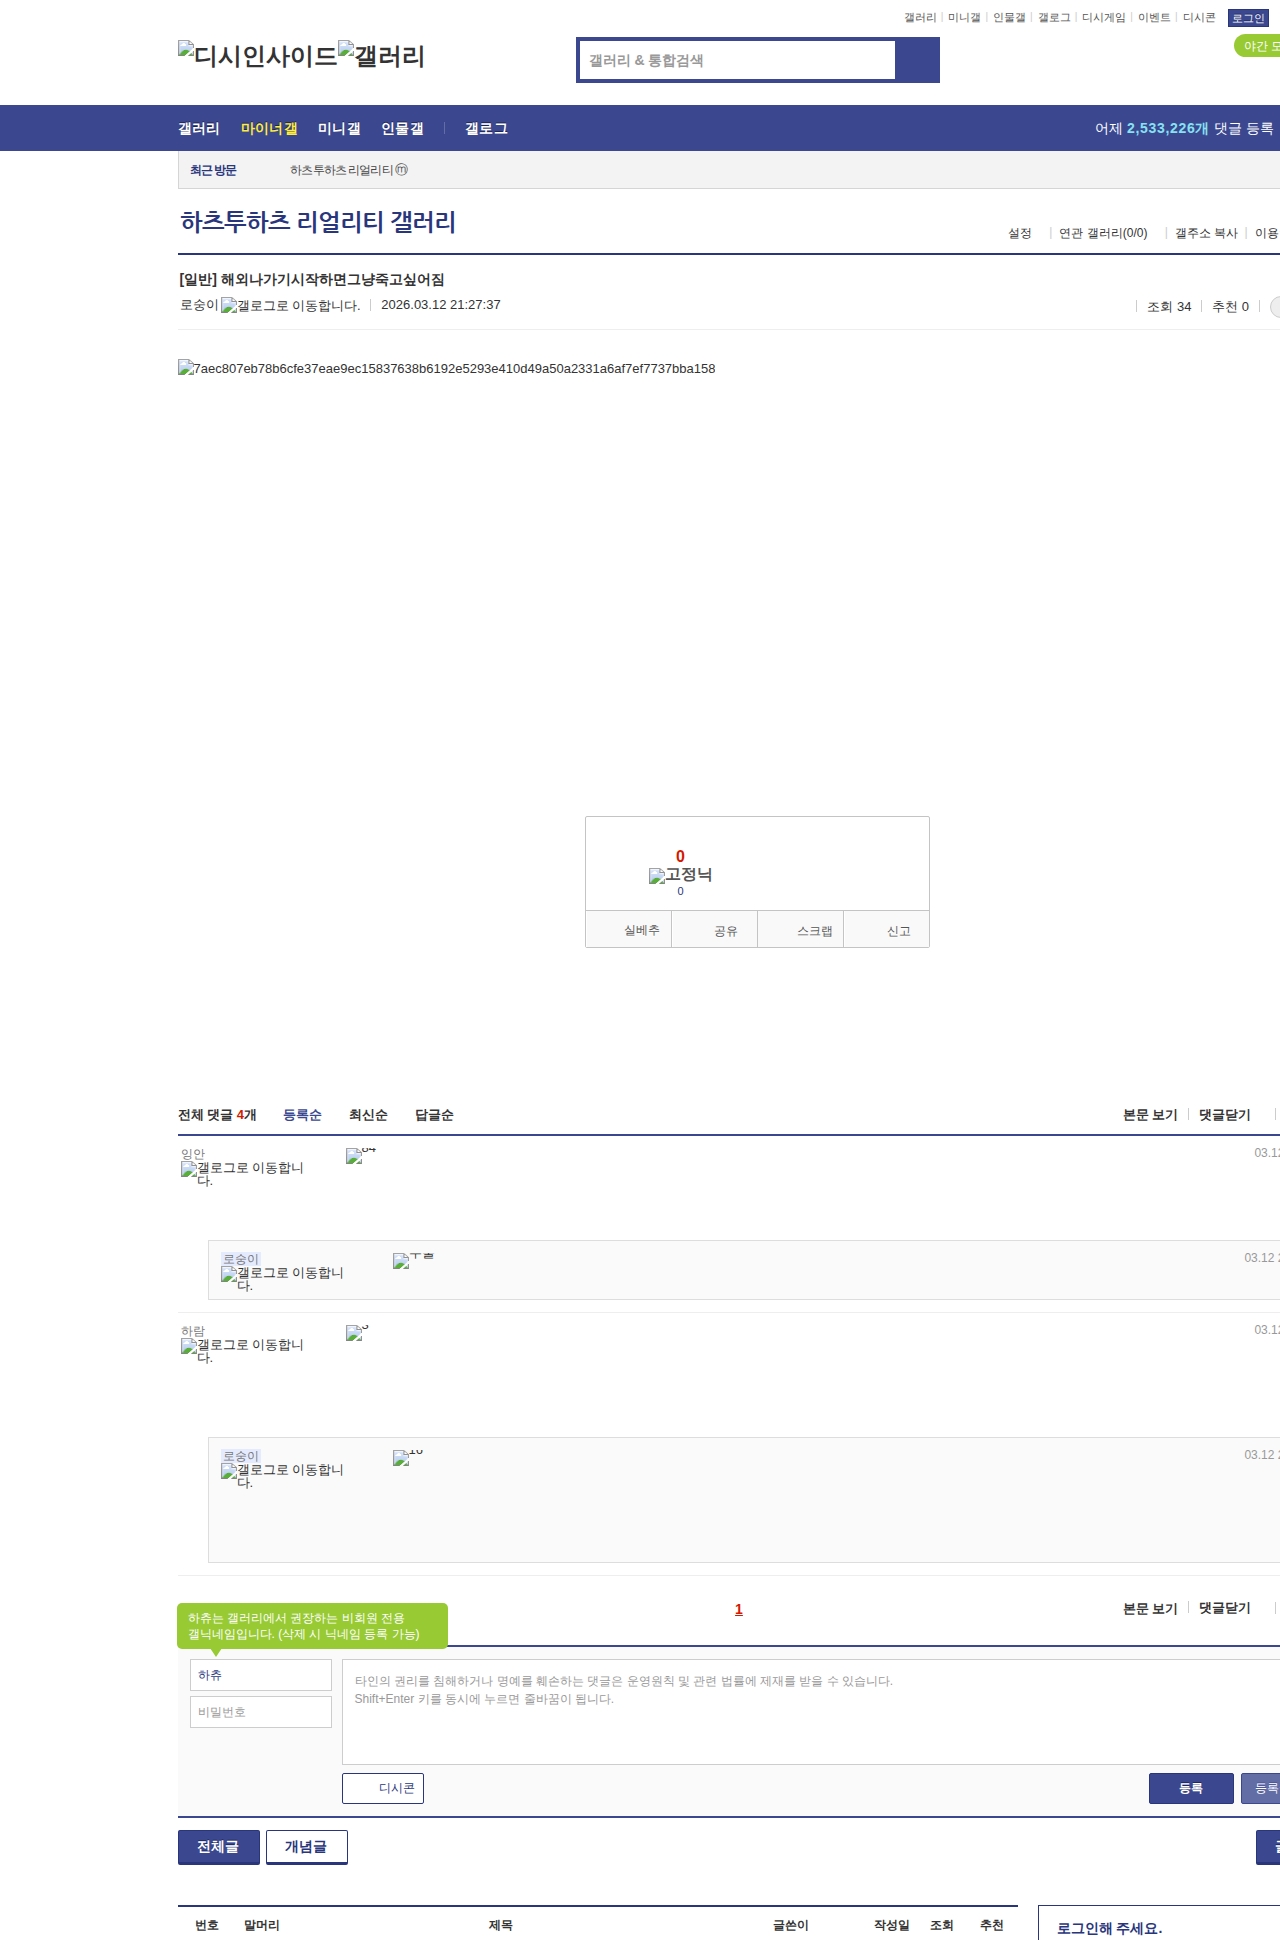This screenshot has height=1940, width=1280.
Task: Click the 로그인해 주세요. text
Action: click(x=1110, y=1928)
